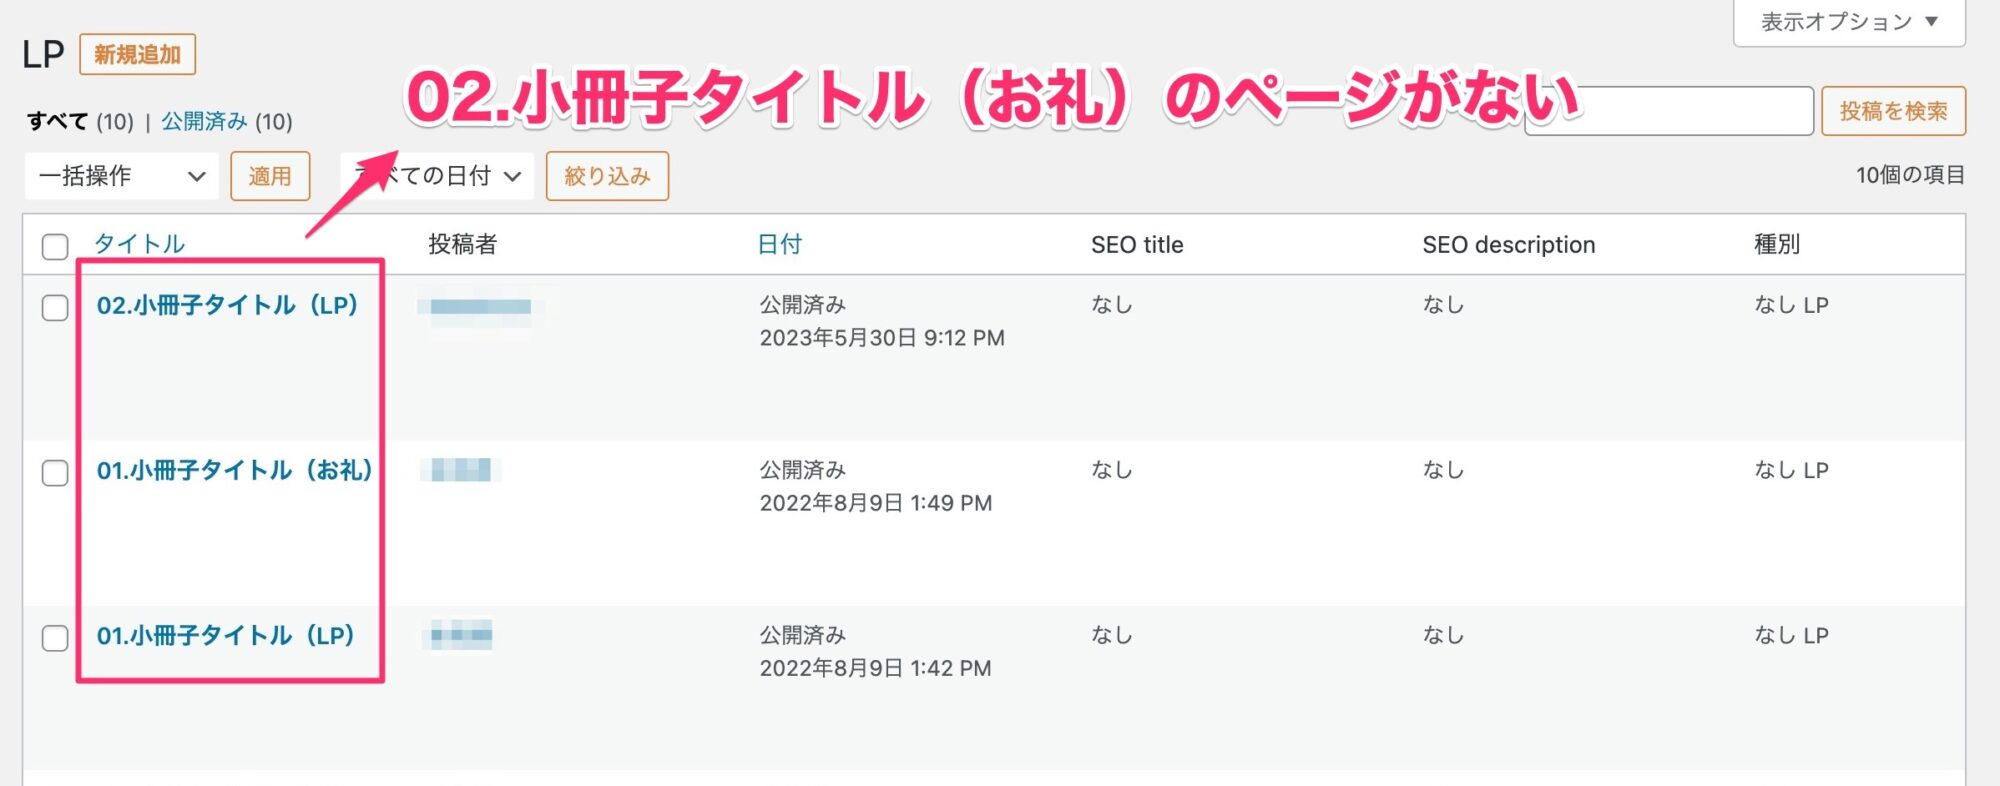Click the 新規追加 button
2000x786 pixels.
137,54
